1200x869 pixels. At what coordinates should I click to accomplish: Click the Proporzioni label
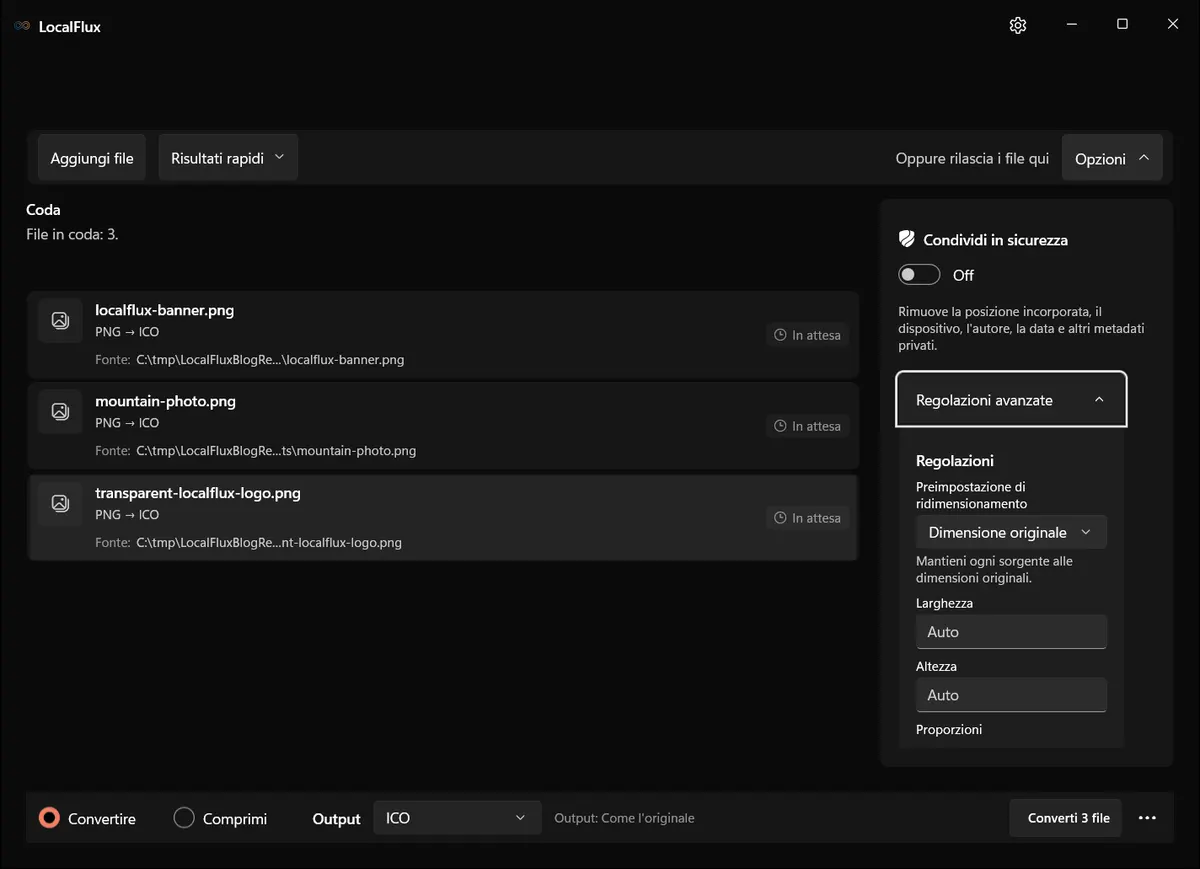949,729
